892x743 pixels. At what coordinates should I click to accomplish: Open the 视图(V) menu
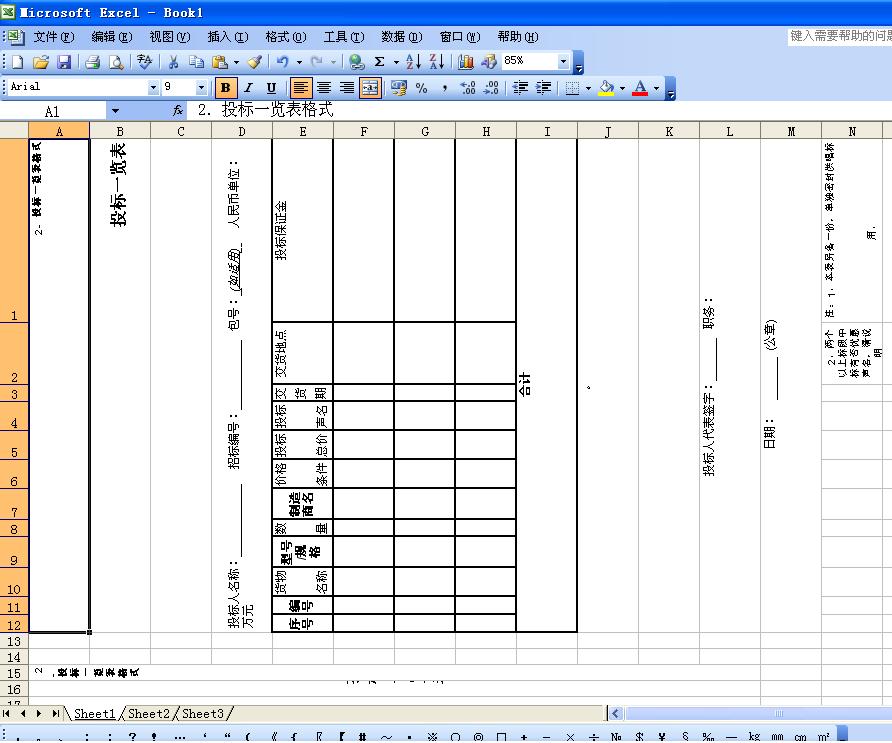click(x=170, y=37)
